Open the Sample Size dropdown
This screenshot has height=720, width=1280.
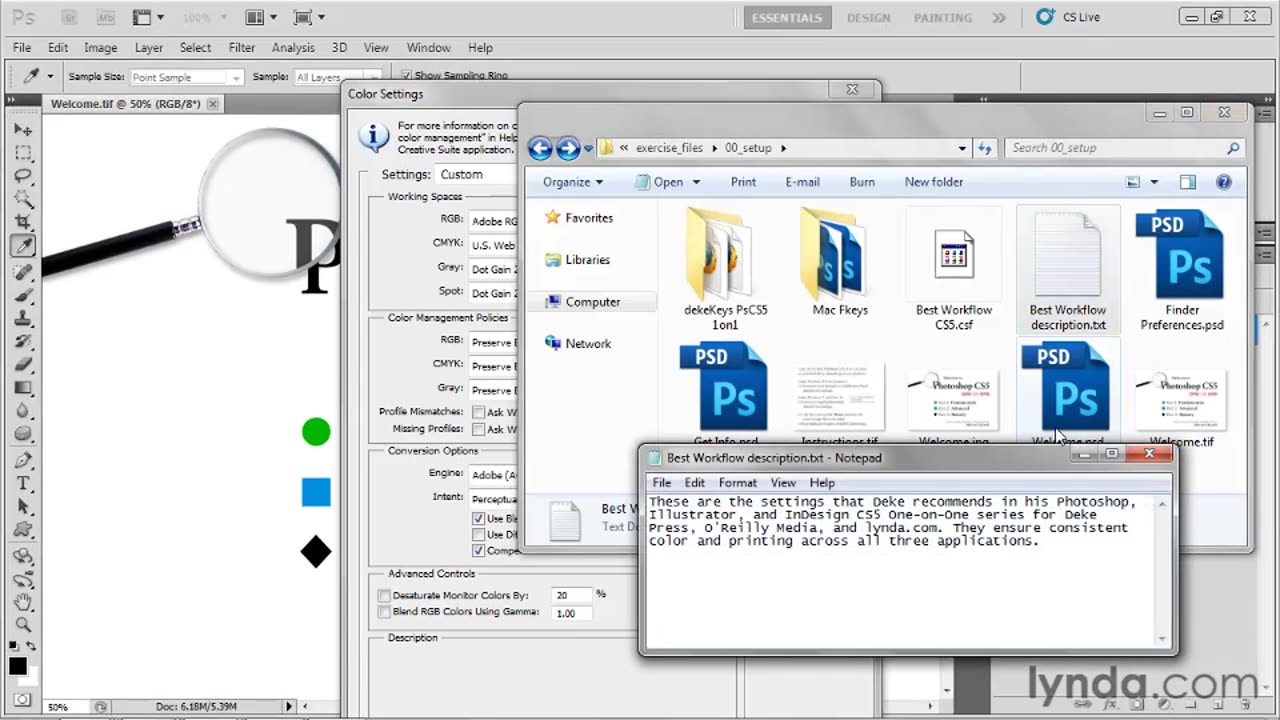coord(186,77)
